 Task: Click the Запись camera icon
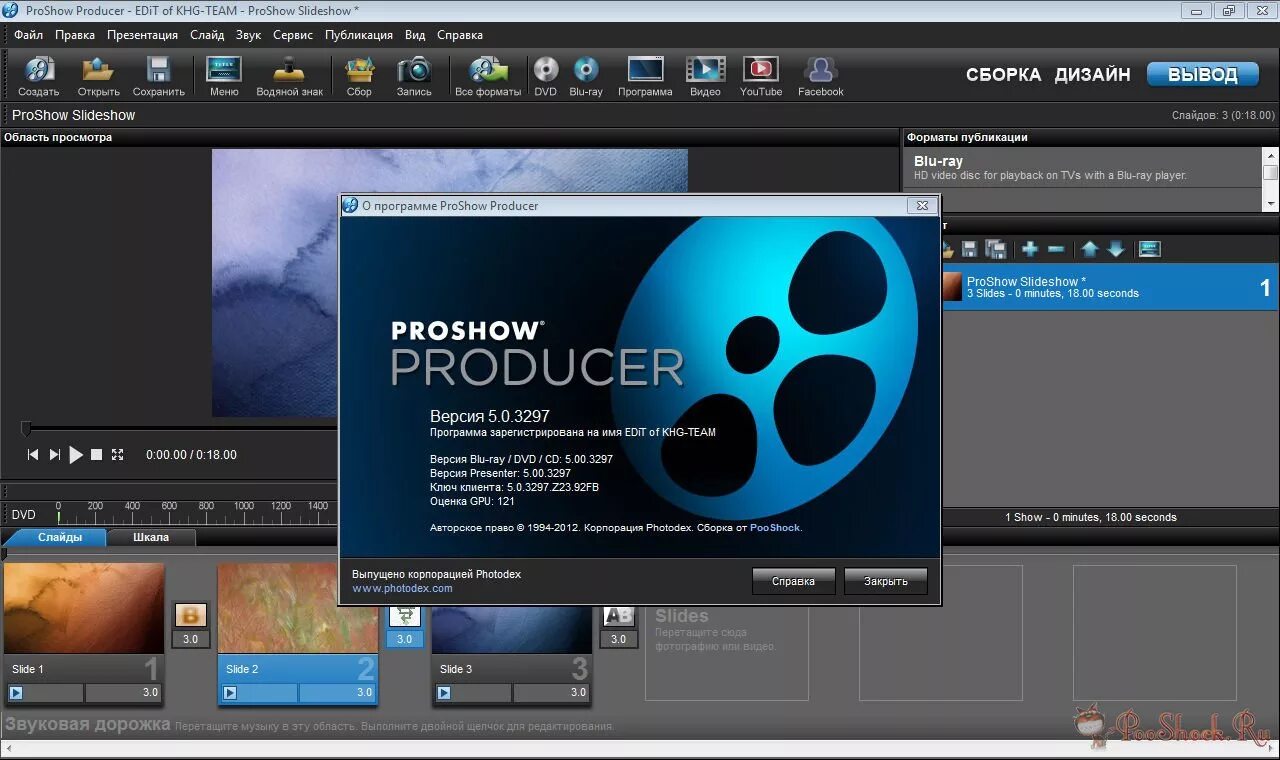414,70
